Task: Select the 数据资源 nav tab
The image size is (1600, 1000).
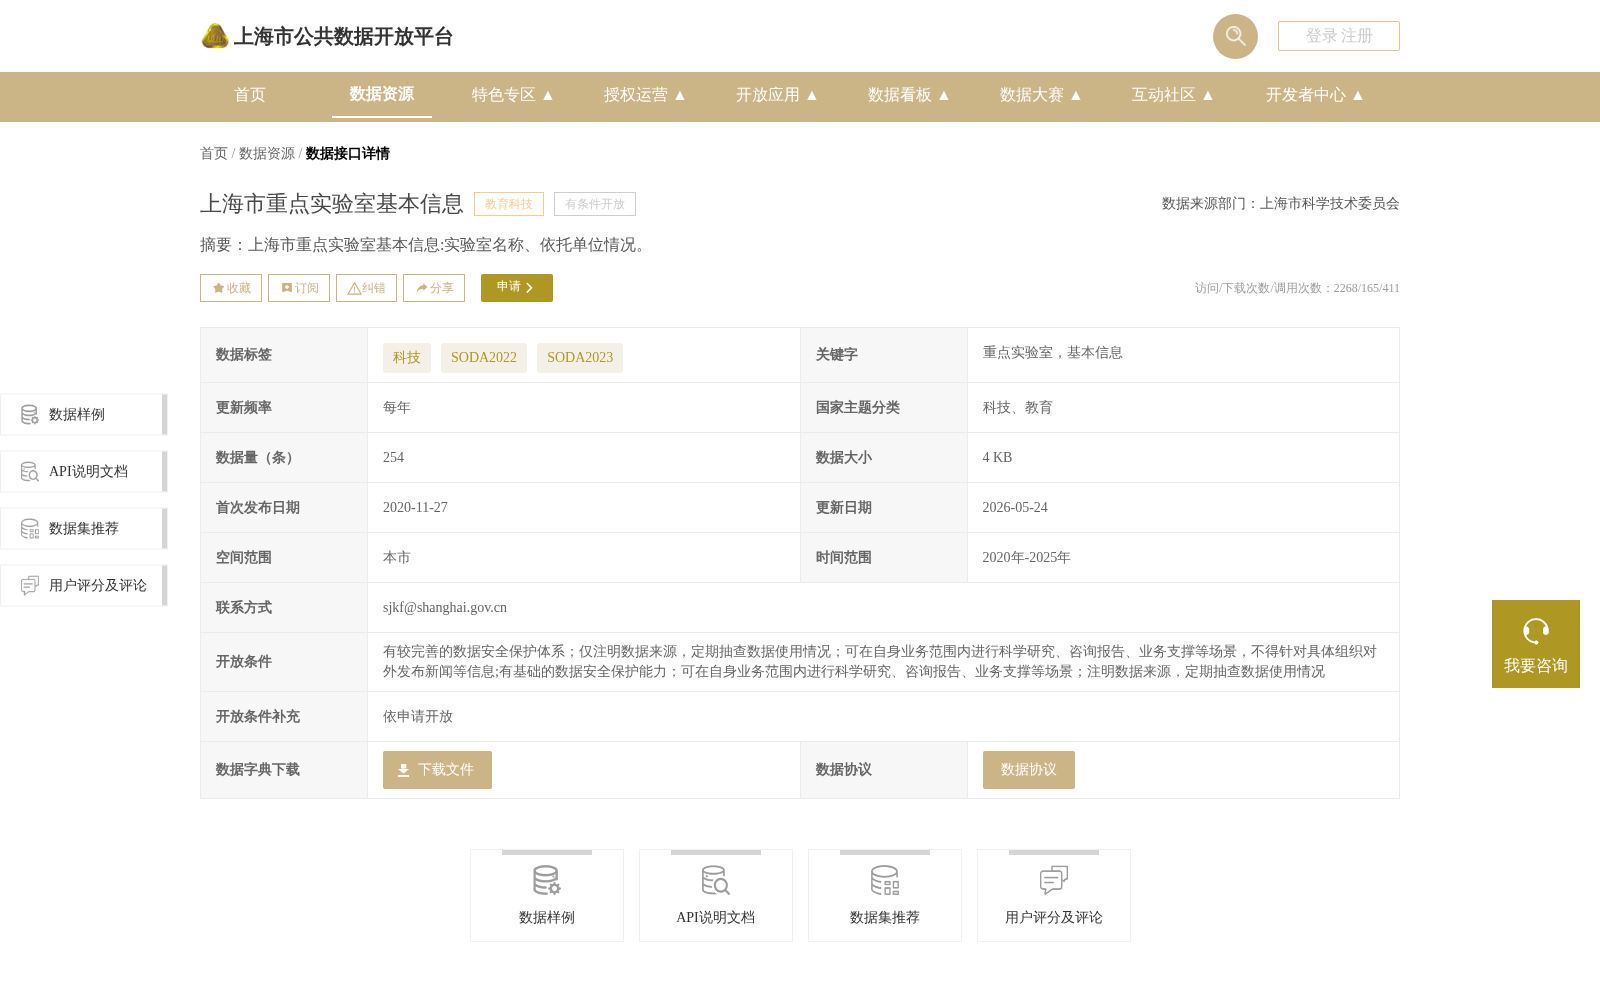Action: point(382,95)
